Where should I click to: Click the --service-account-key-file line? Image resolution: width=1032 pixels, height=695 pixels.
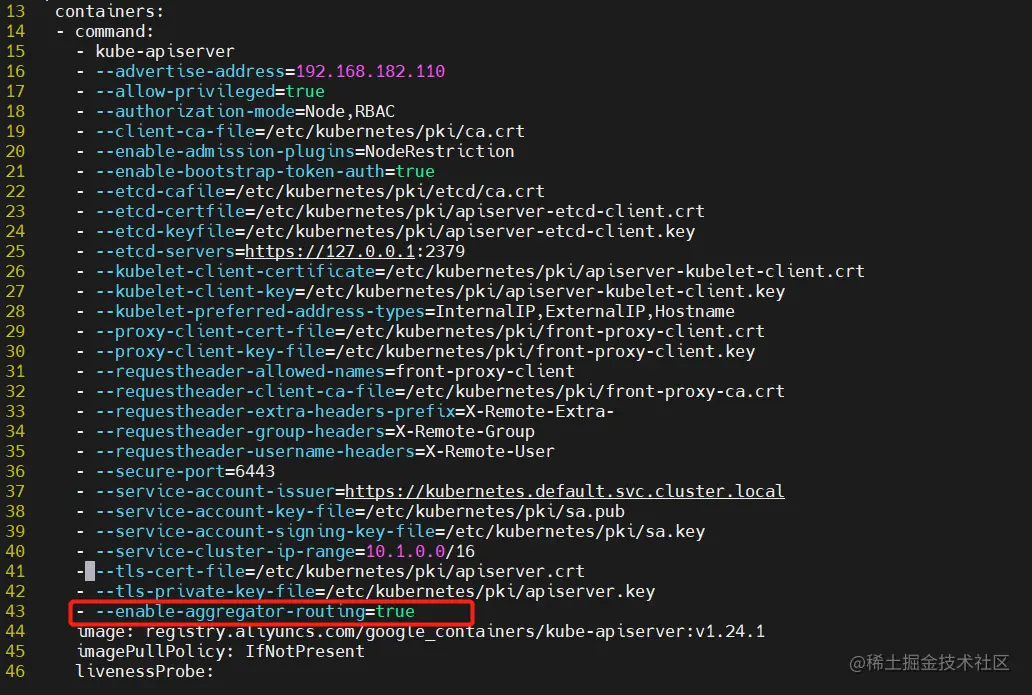[350, 511]
